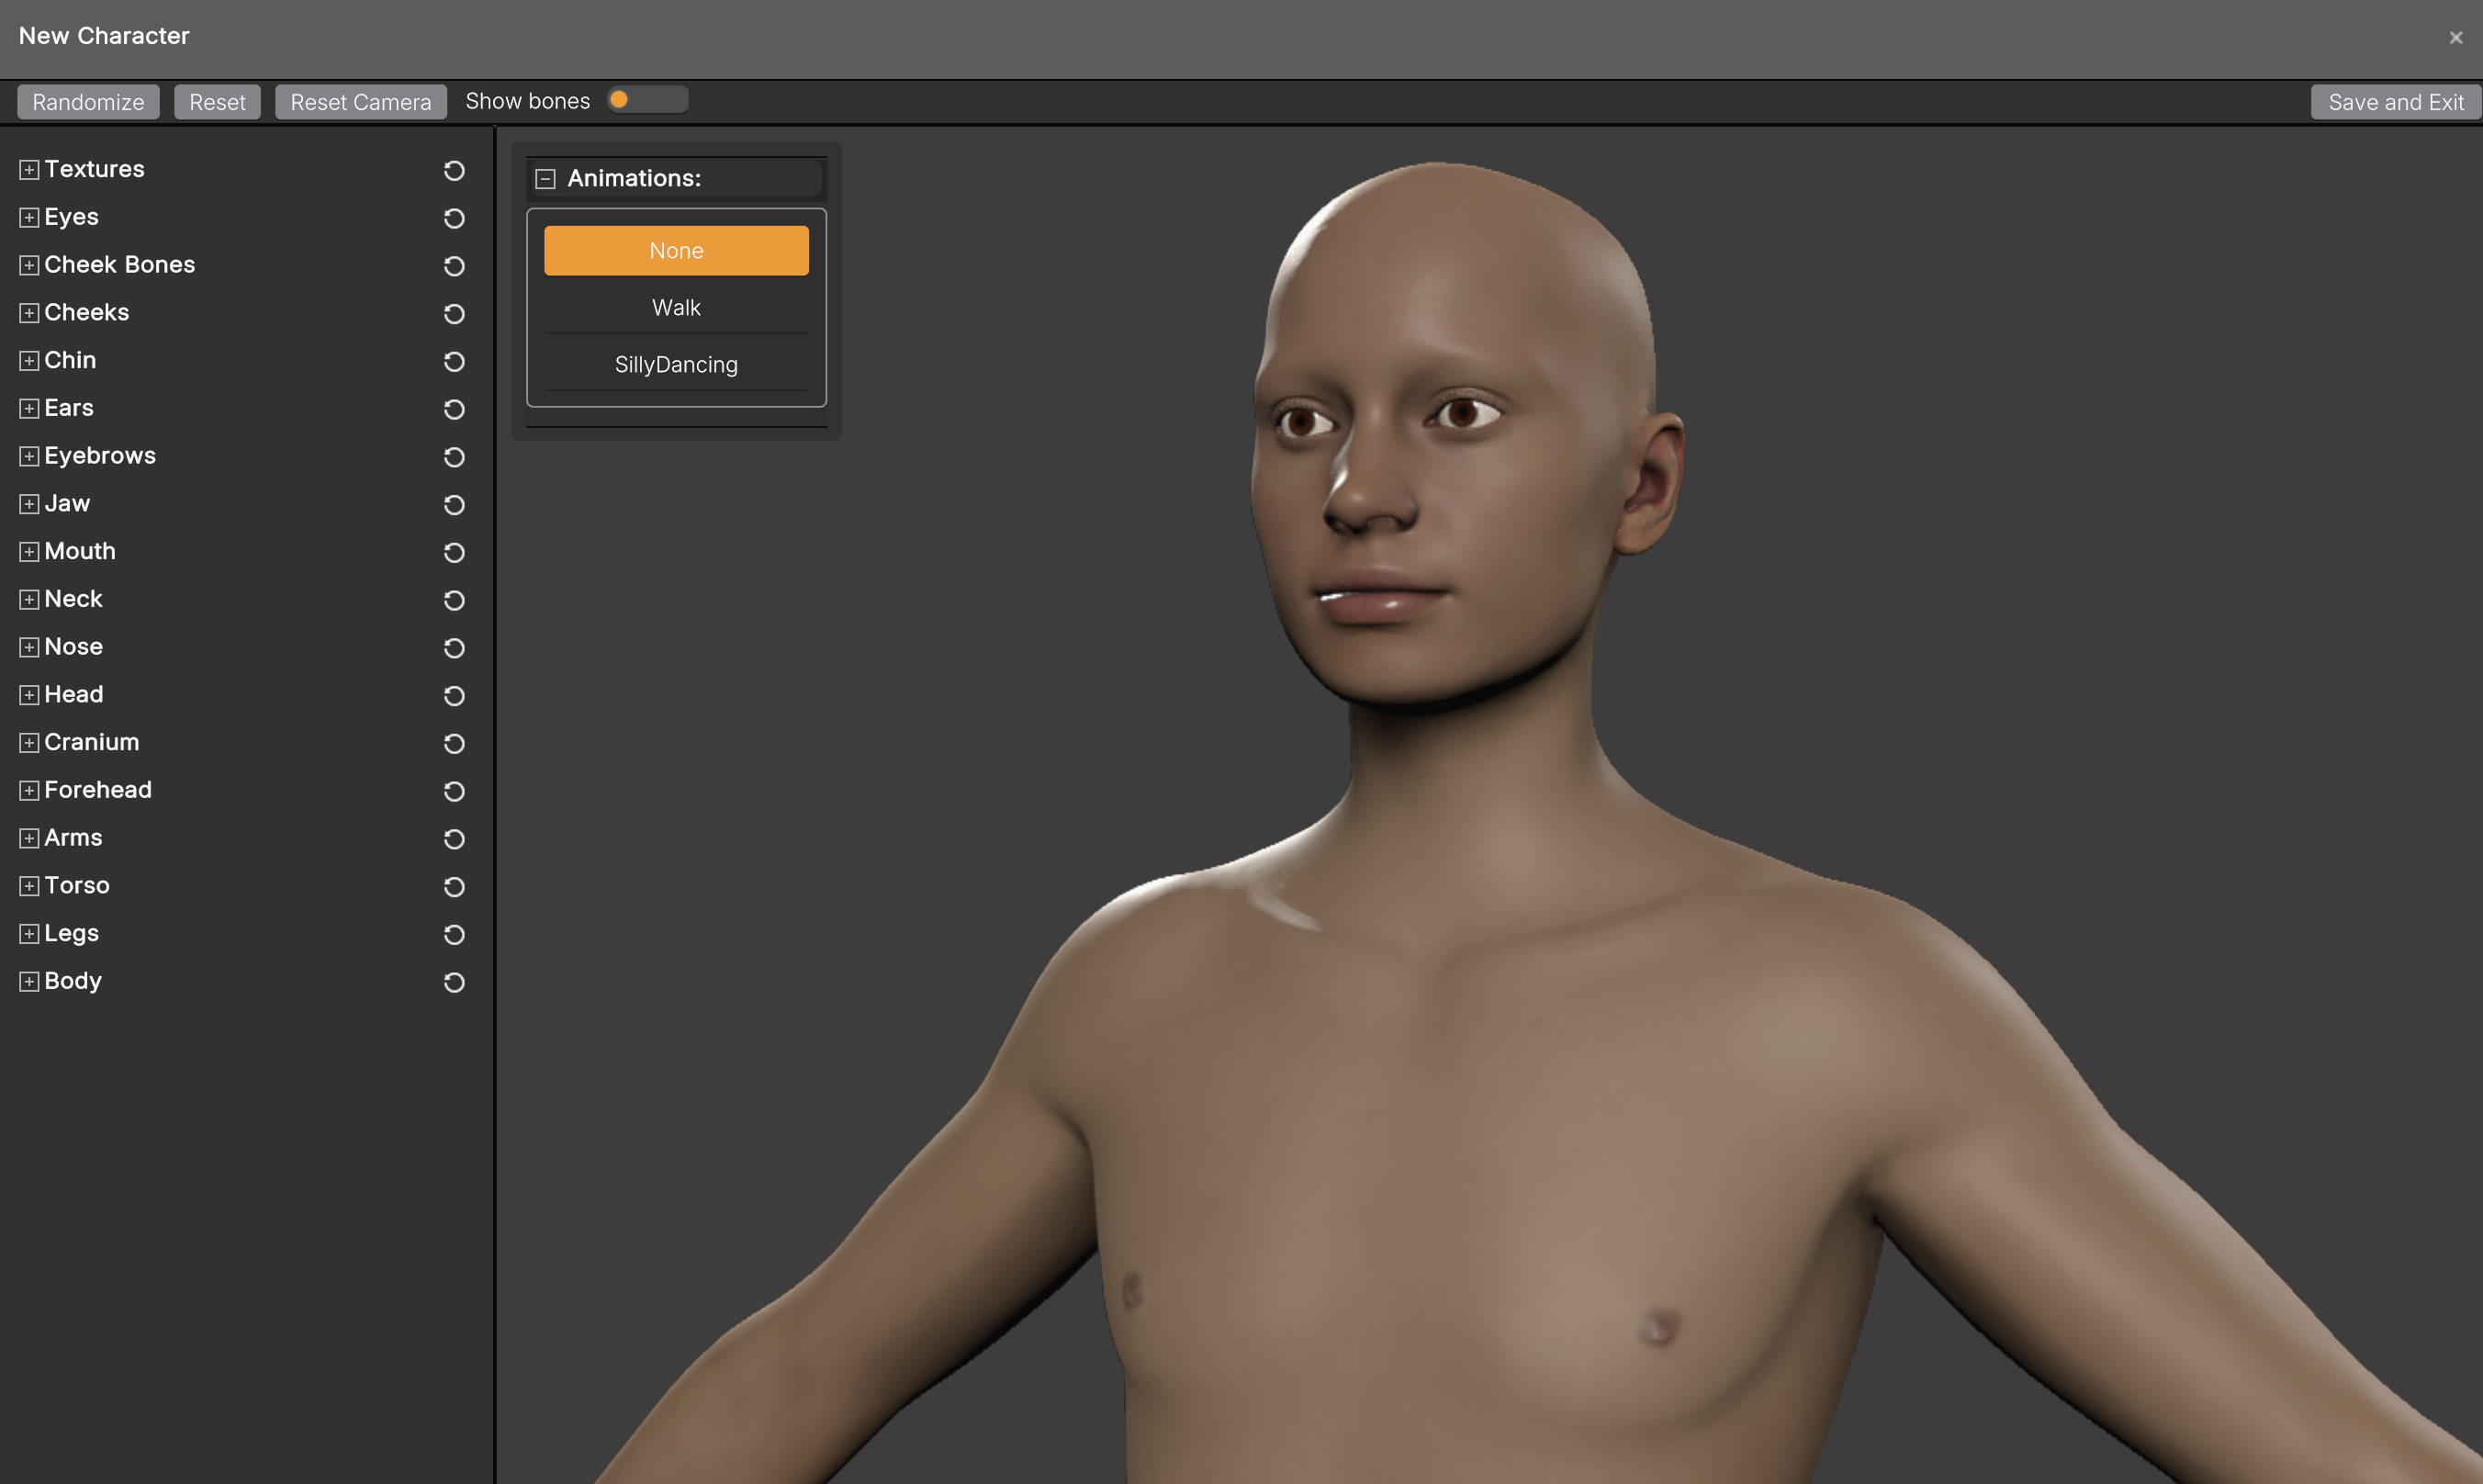Select the Walk animation

676,307
